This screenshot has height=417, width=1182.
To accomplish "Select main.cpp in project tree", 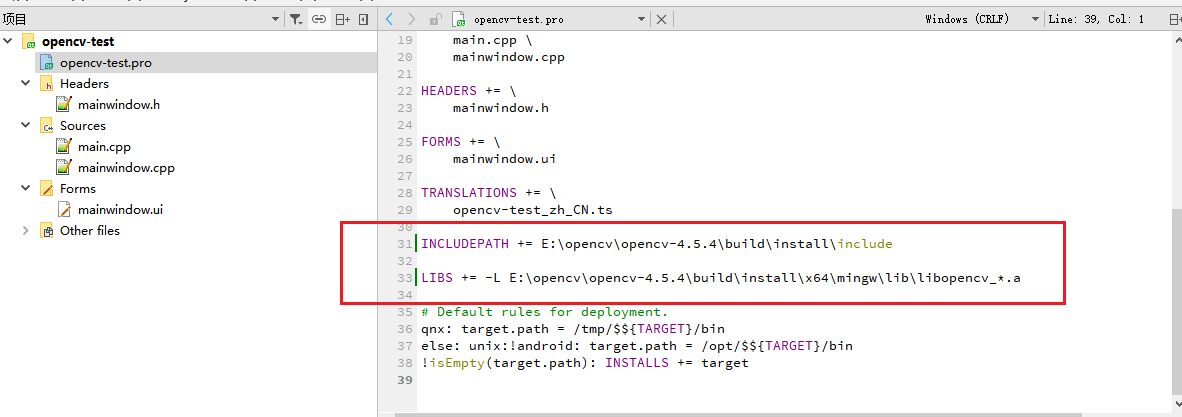I will pos(104,147).
